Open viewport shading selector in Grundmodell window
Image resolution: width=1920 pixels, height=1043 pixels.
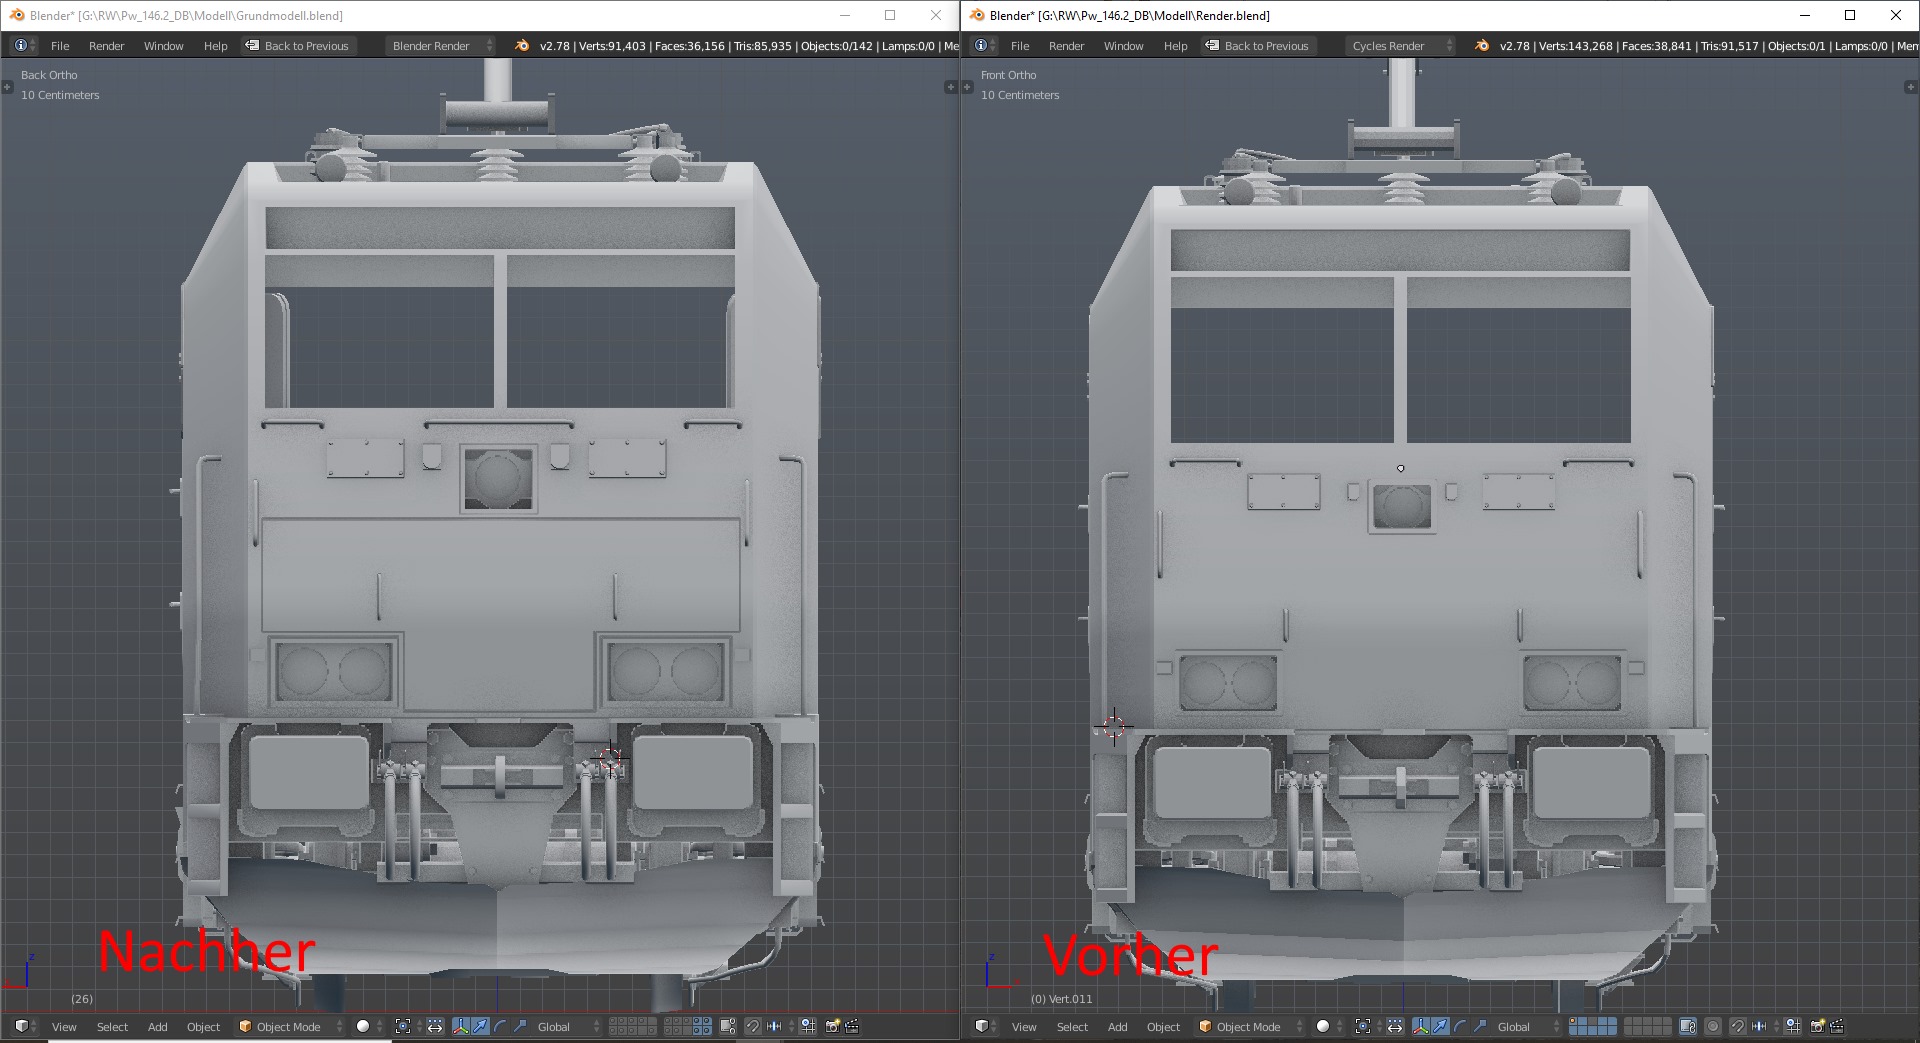369,1026
